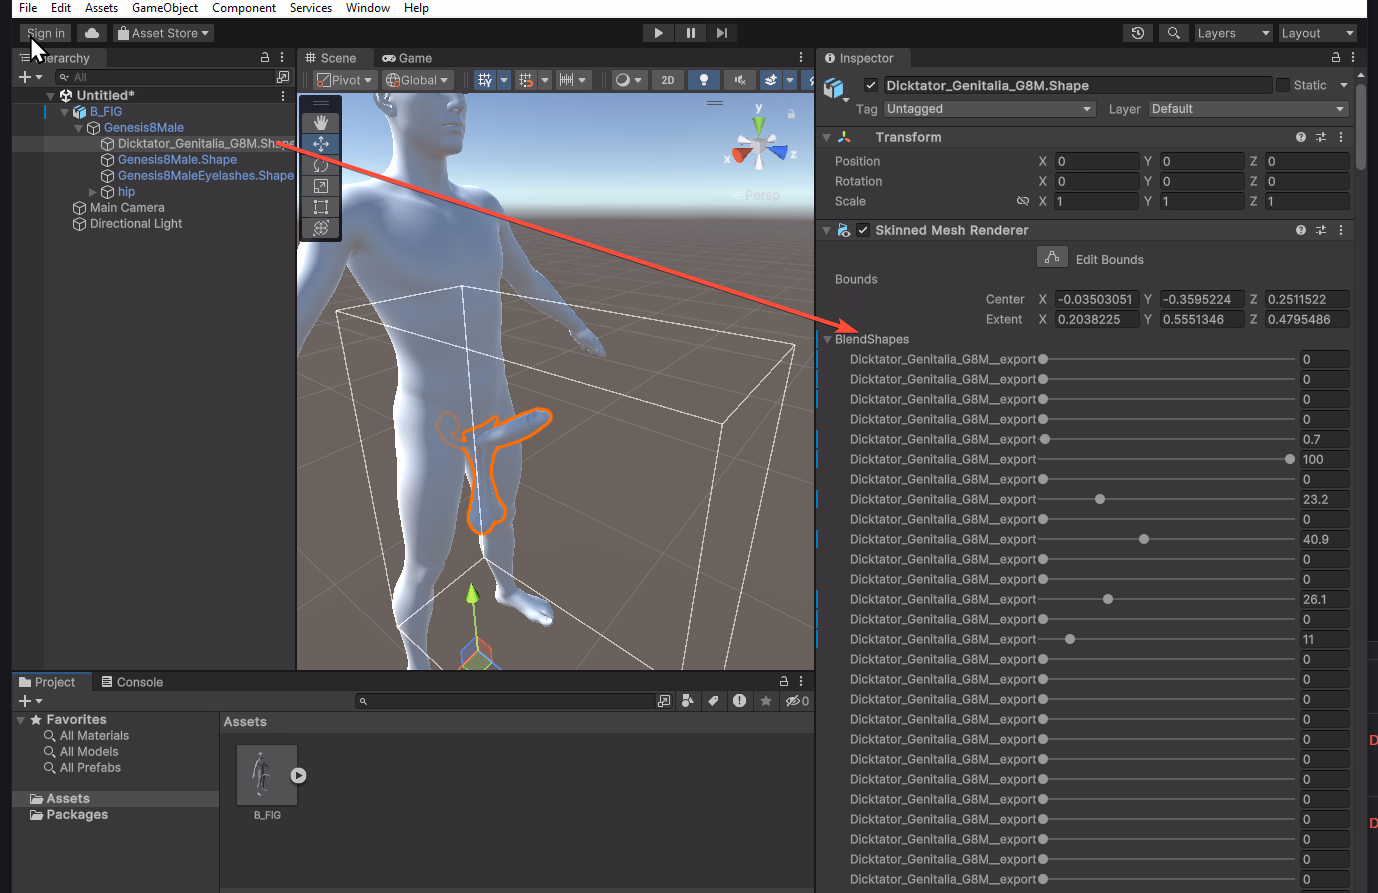Click the Sign in button
1378x893 pixels.
tap(46, 33)
